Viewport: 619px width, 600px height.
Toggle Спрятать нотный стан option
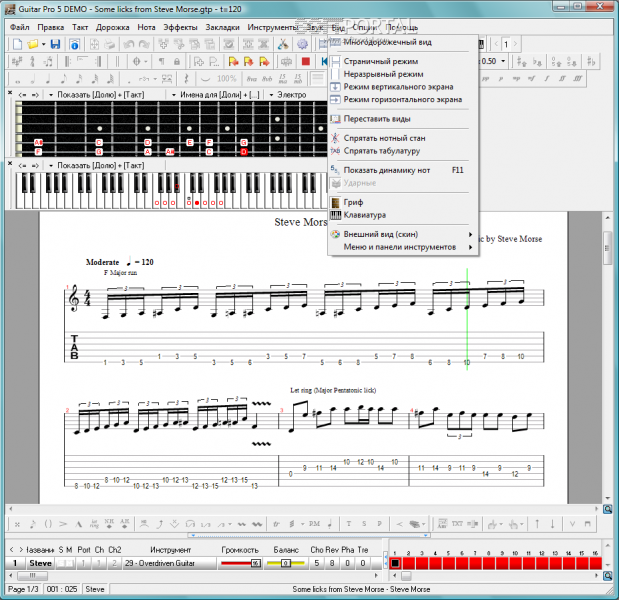[384, 136]
